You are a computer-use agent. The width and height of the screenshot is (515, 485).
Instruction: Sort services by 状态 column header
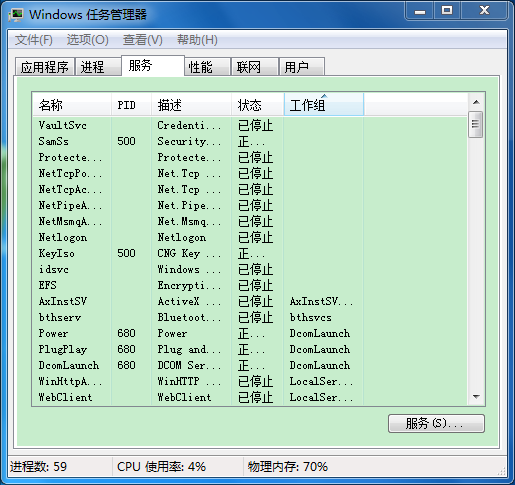tap(257, 105)
